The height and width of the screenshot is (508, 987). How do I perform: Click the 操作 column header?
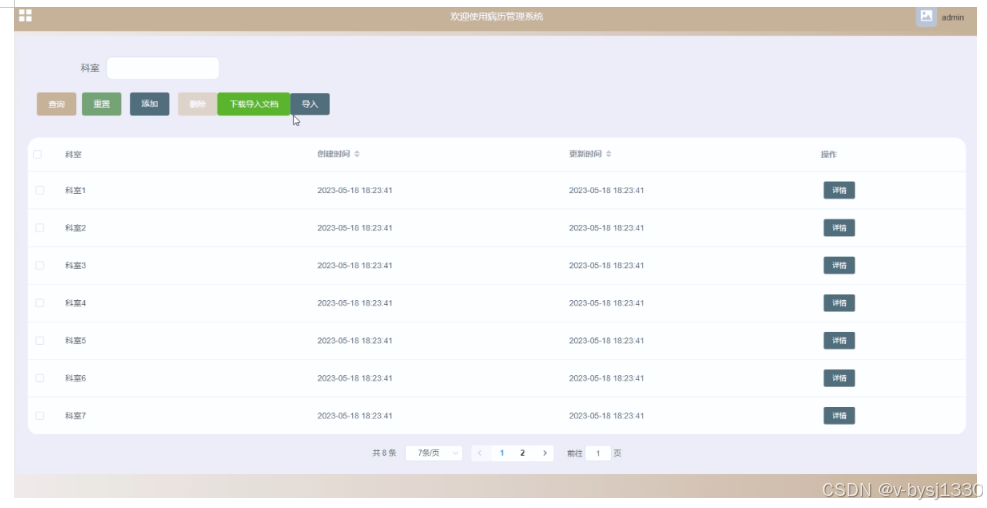[829, 154]
